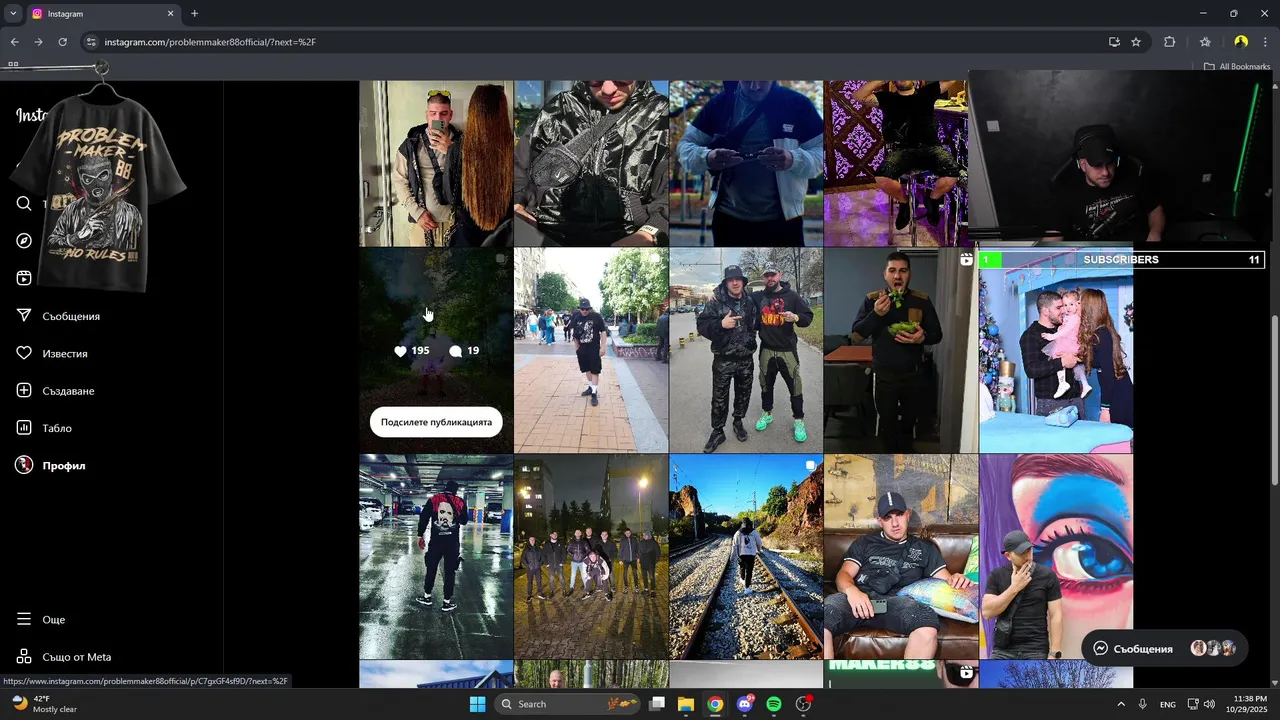Open All Bookmarks folder
The width and height of the screenshot is (1280, 720).
click(x=1237, y=67)
